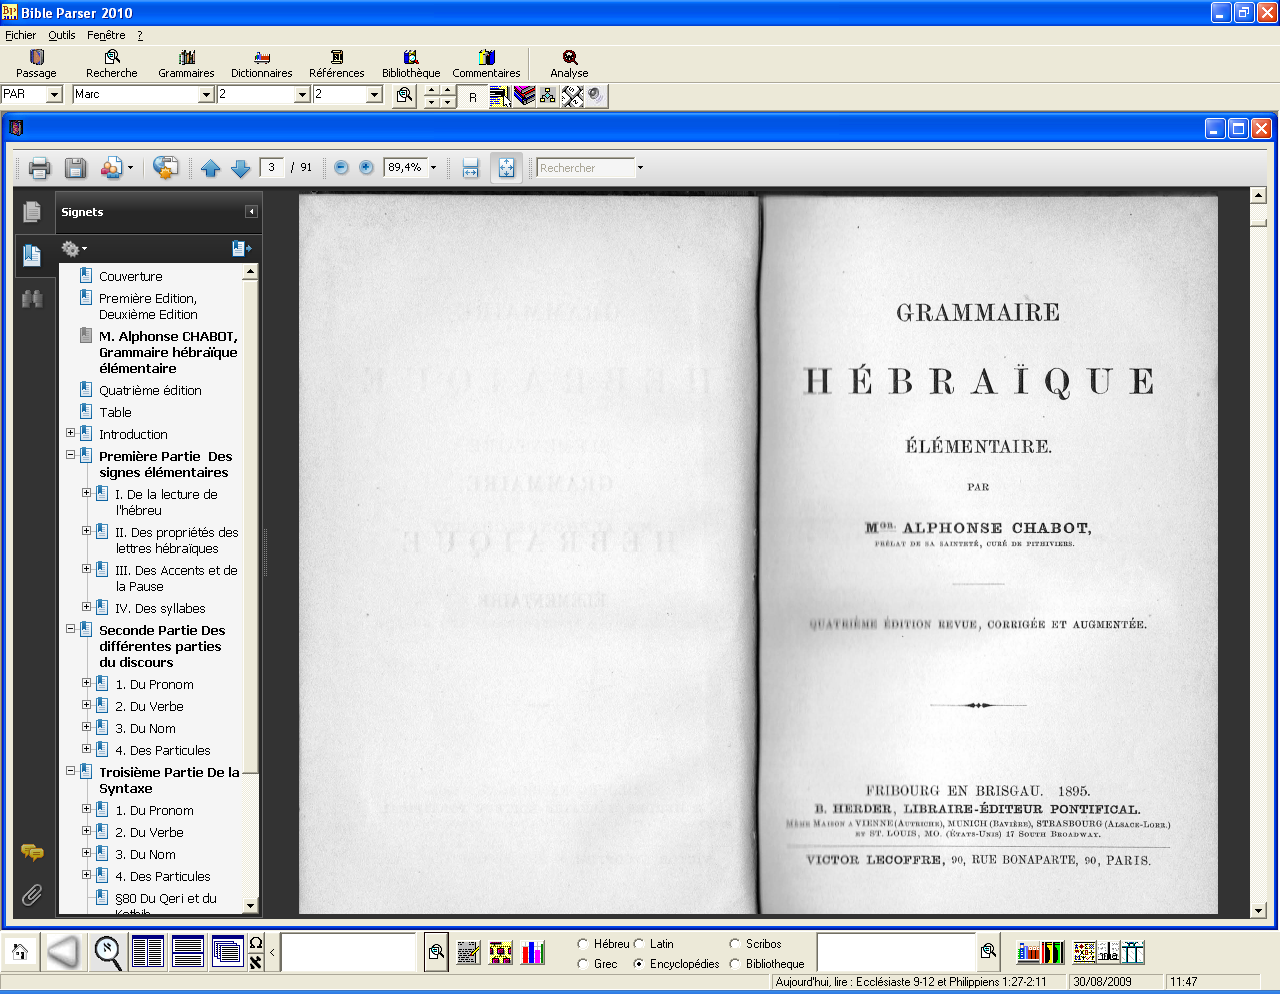Expand the 2. Du Verbe under Seconde Partie
This screenshot has height=994, width=1280.
click(x=87, y=705)
